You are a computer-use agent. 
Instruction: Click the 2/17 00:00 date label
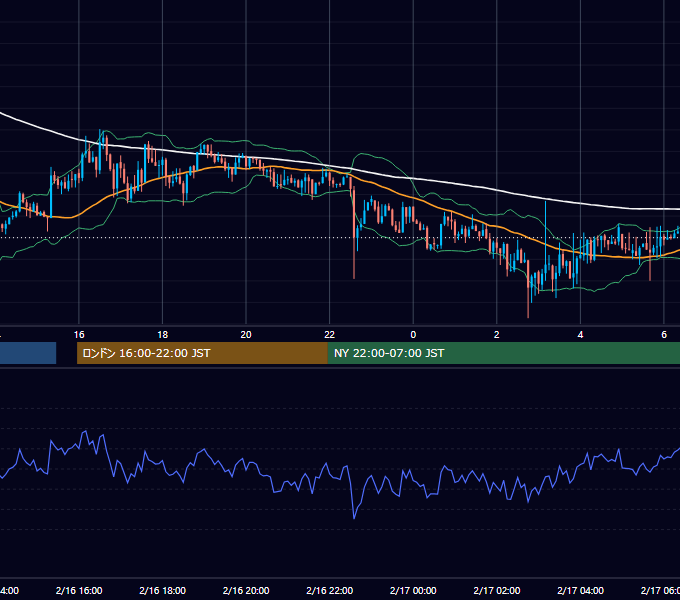pos(413,590)
